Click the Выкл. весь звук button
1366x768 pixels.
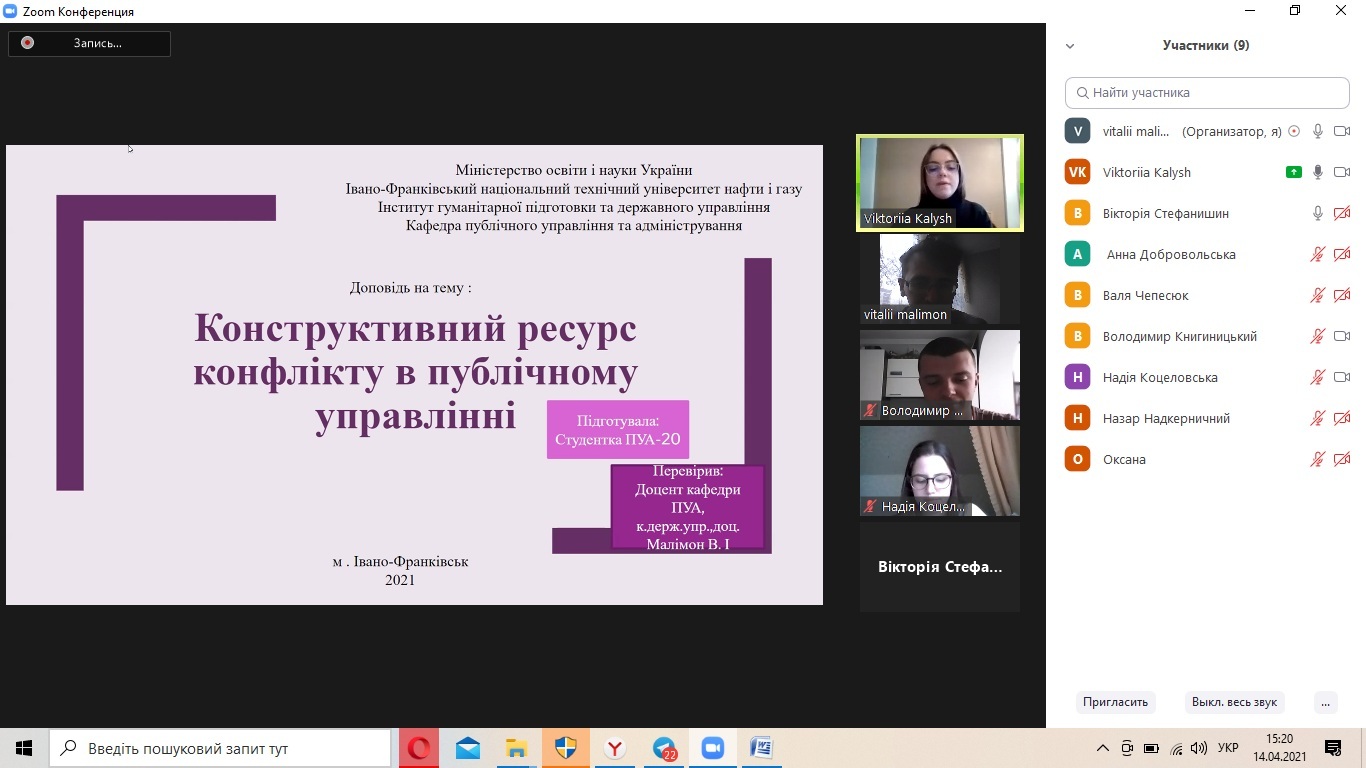(1234, 702)
